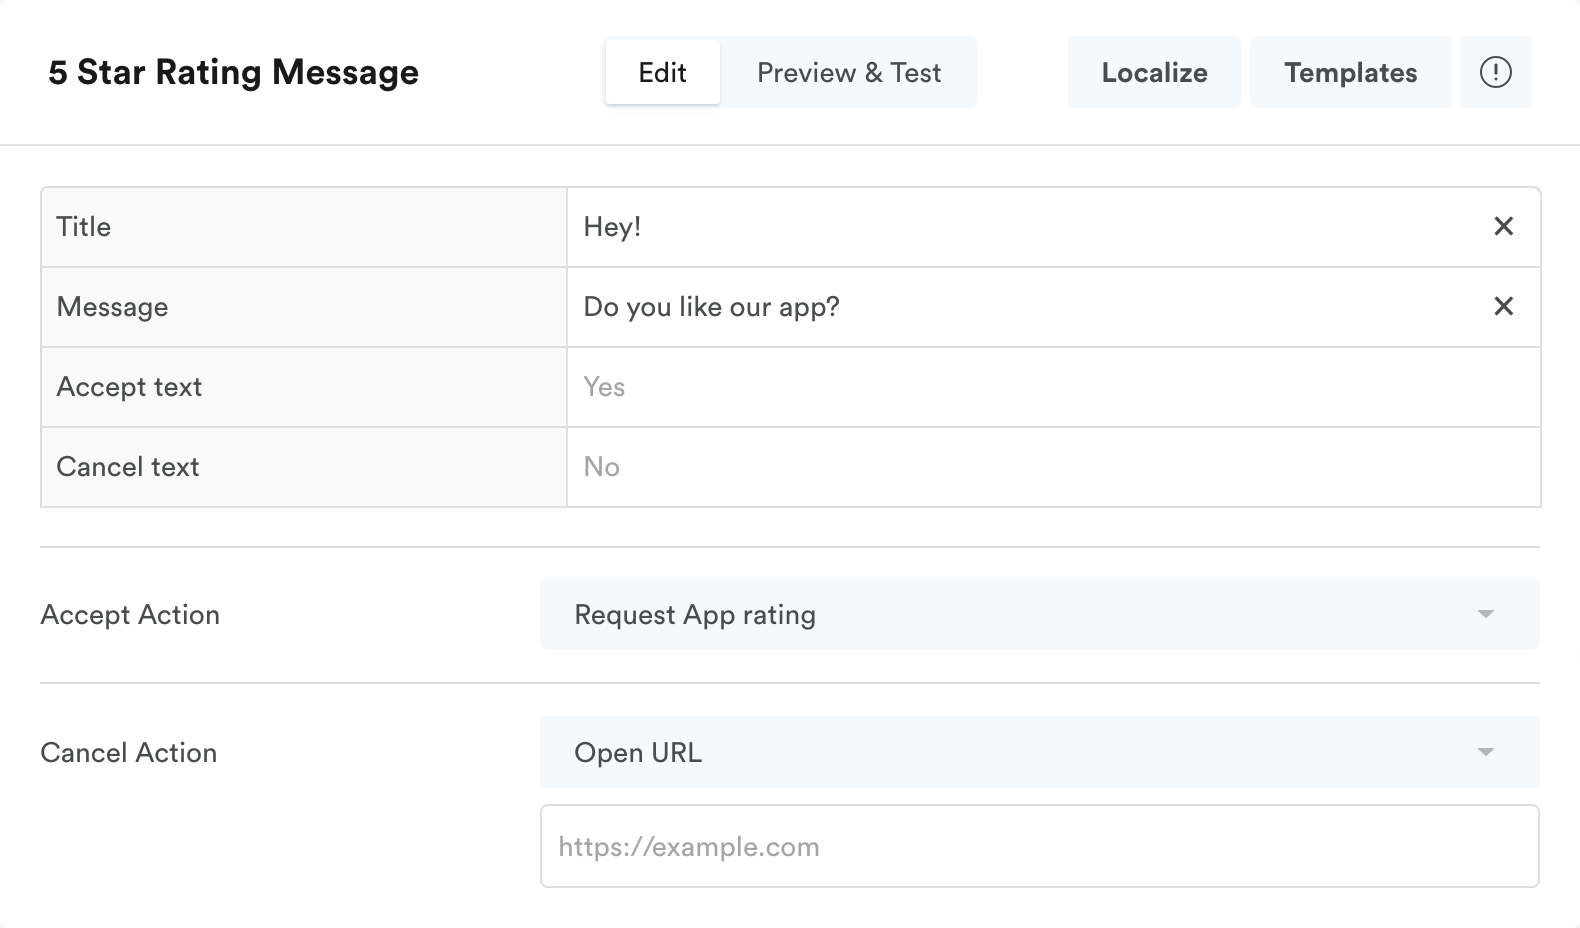1580x928 pixels.
Task: Expand the Accept Action dropdown arrow
Action: [x=1486, y=614]
